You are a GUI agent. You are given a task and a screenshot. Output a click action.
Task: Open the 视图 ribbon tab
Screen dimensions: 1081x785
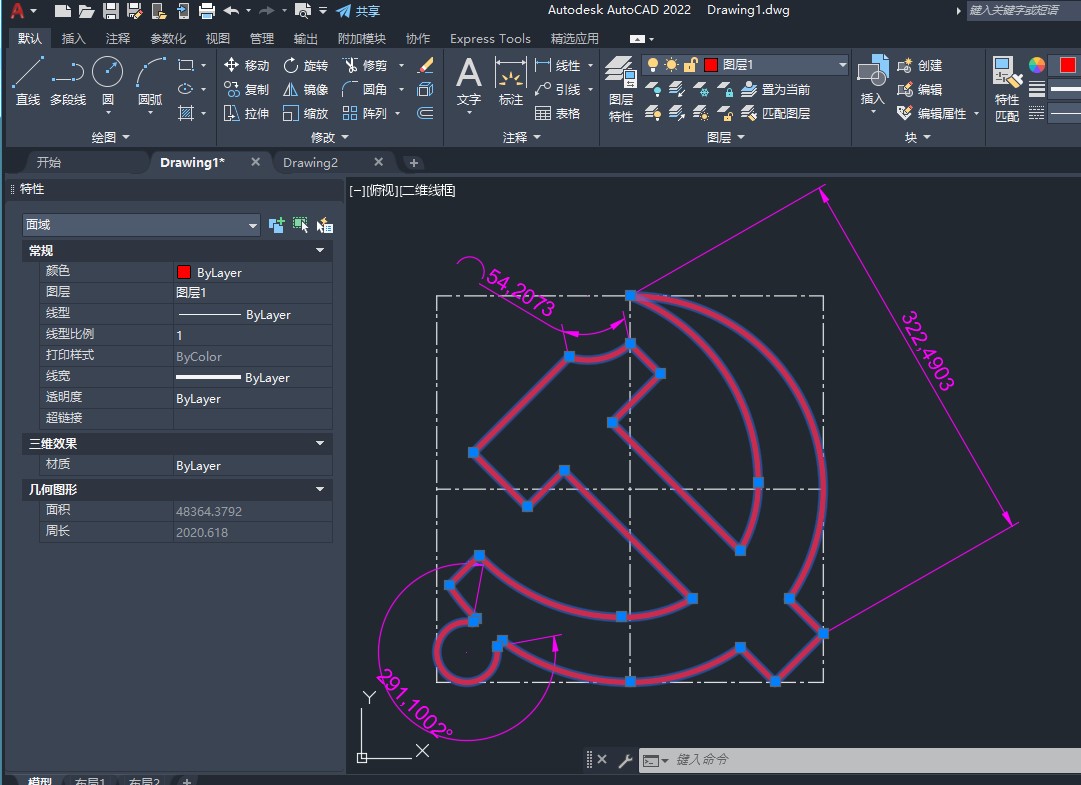pyautogui.click(x=218, y=39)
